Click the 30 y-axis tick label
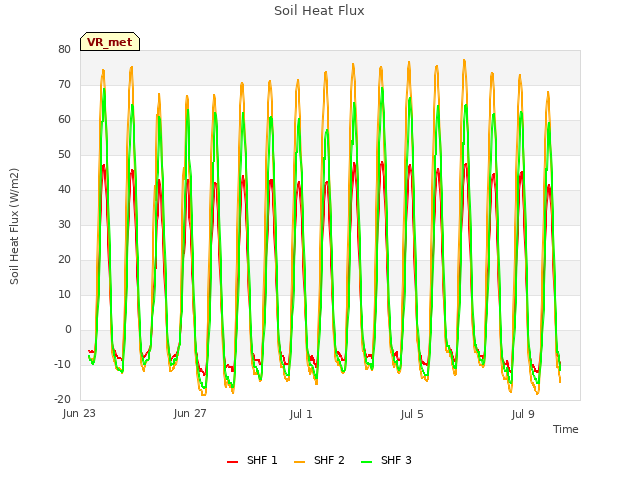 (64, 224)
